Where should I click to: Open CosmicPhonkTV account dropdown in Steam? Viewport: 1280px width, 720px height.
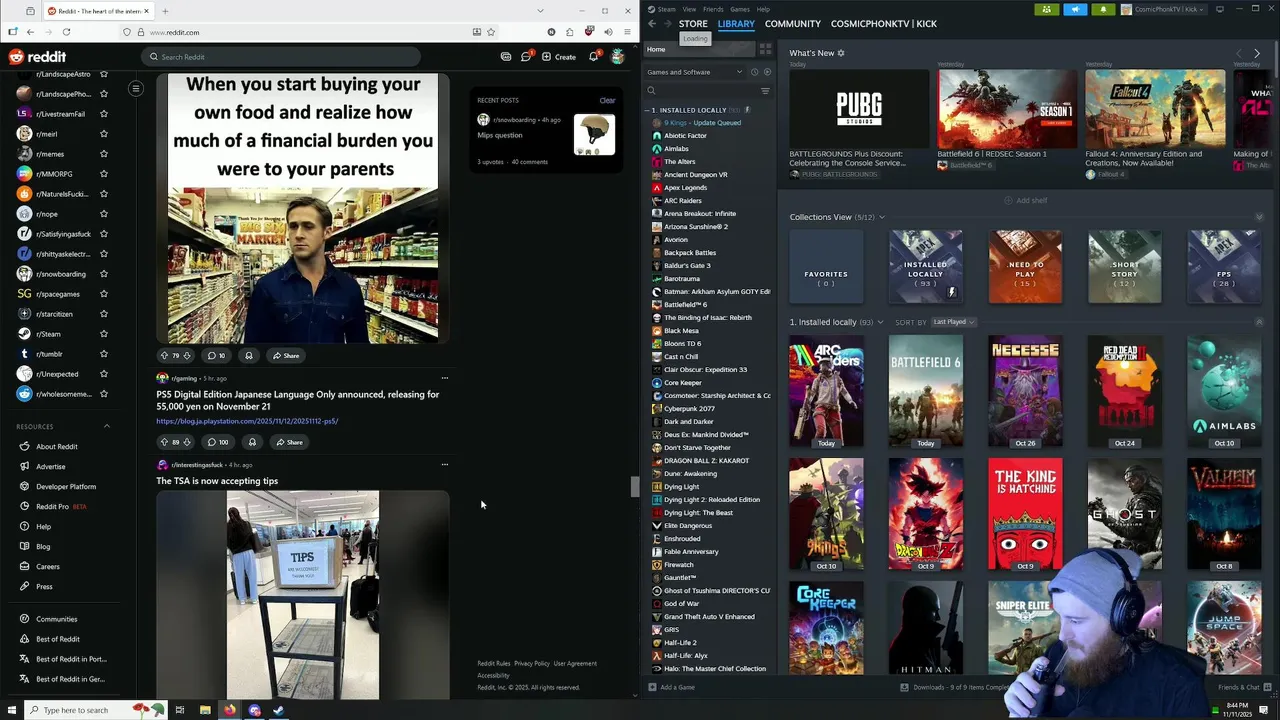coord(1164,9)
